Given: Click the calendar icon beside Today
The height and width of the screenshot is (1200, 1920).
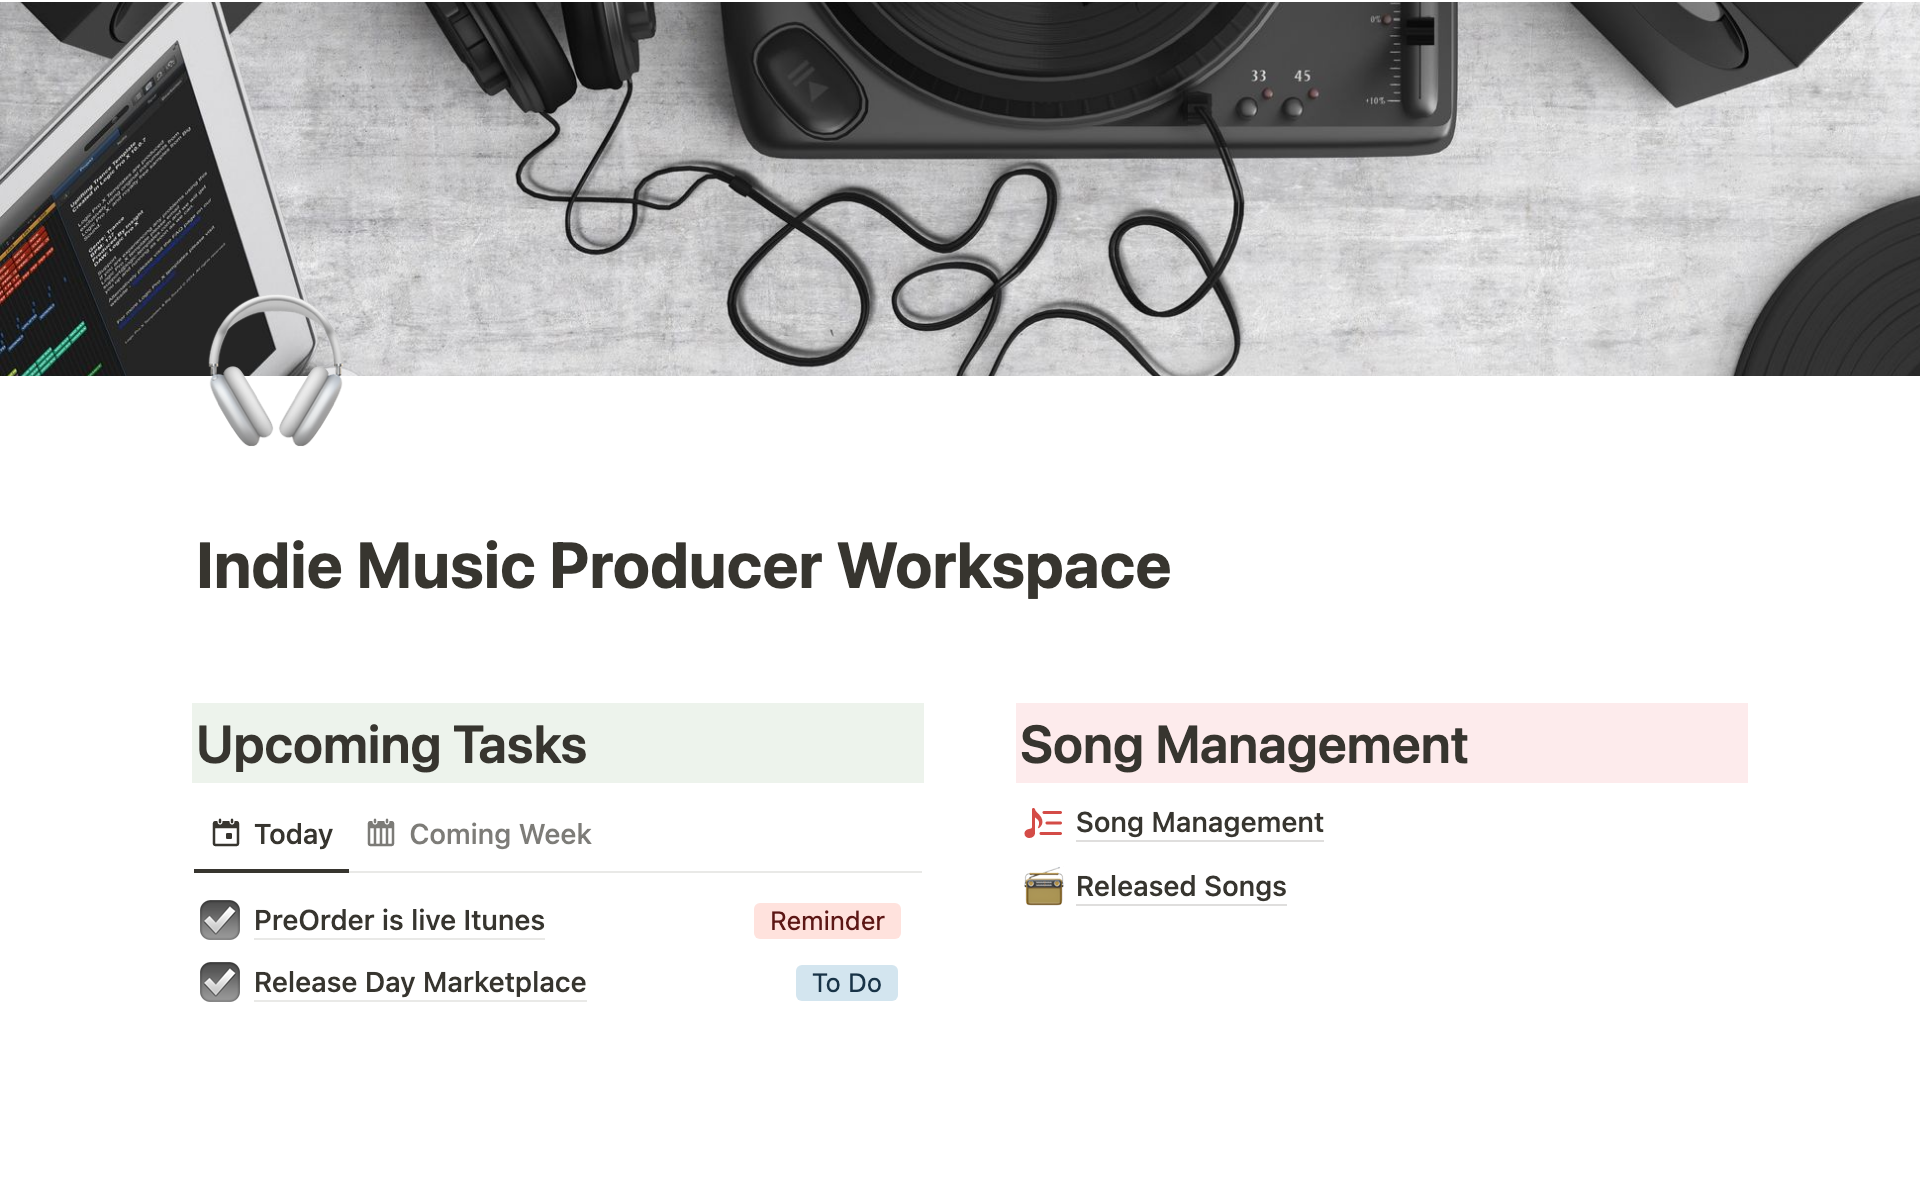Looking at the screenshot, I should [x=226, y=833].
